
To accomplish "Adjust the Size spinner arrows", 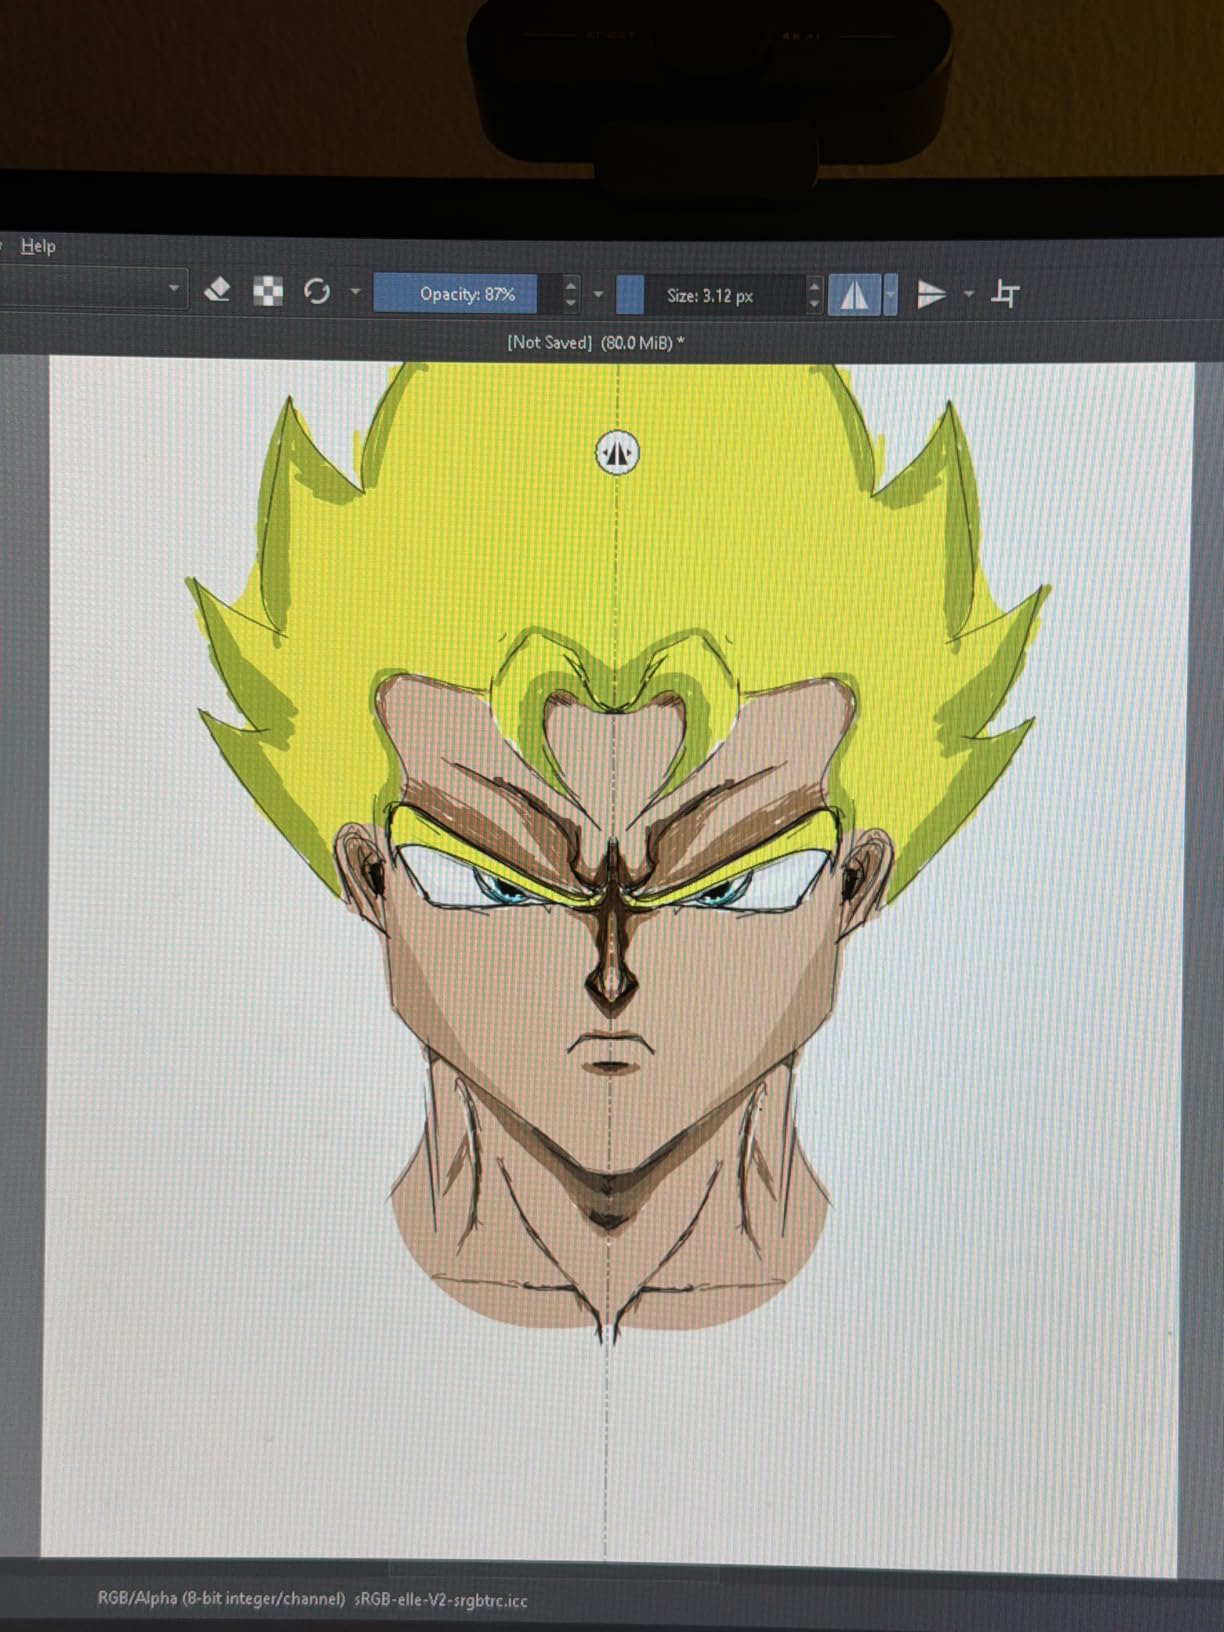I will pyautogui.click(x=814, y=294).
